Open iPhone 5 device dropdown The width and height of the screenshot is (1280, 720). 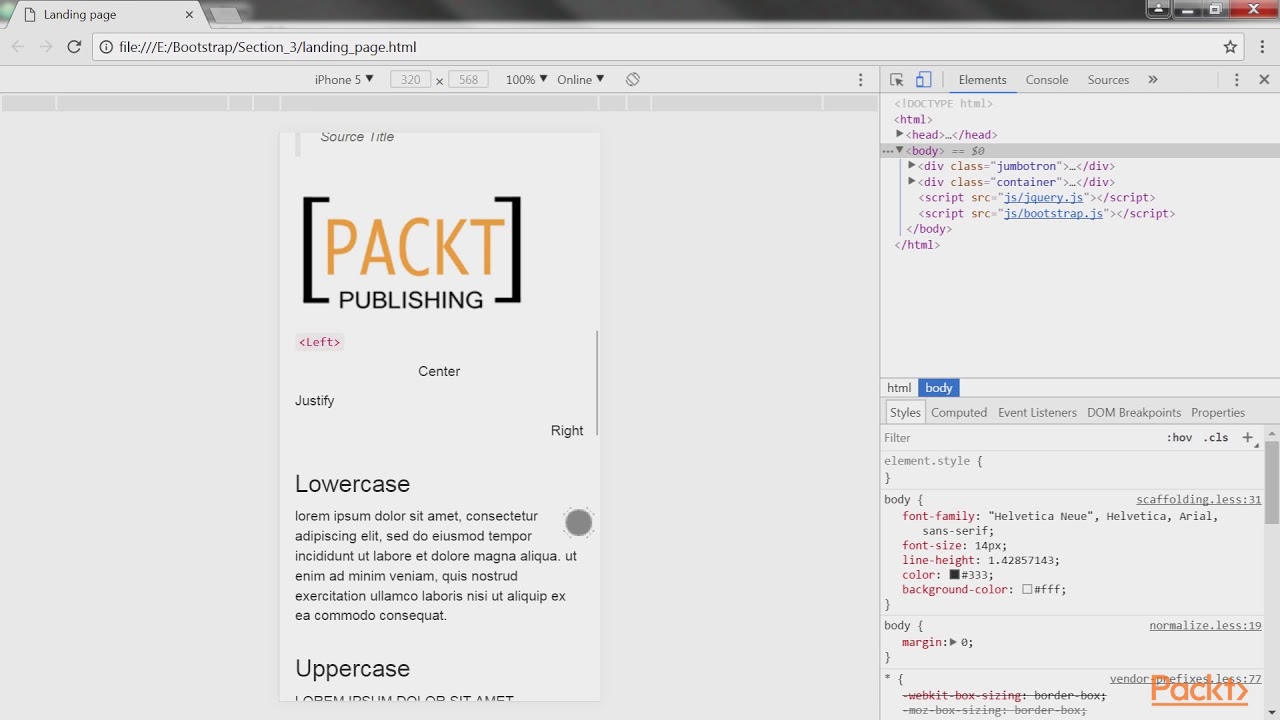tap(344, 79)
